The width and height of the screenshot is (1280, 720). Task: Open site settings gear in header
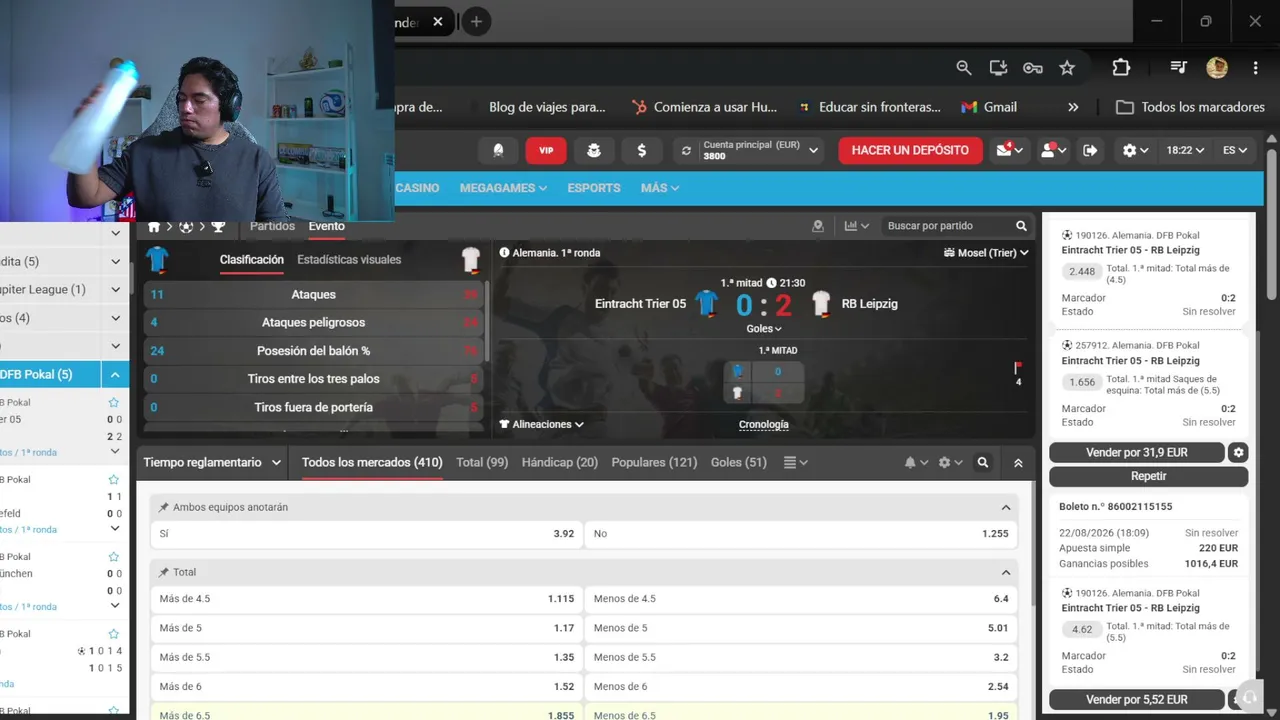tap(1135, 150)
